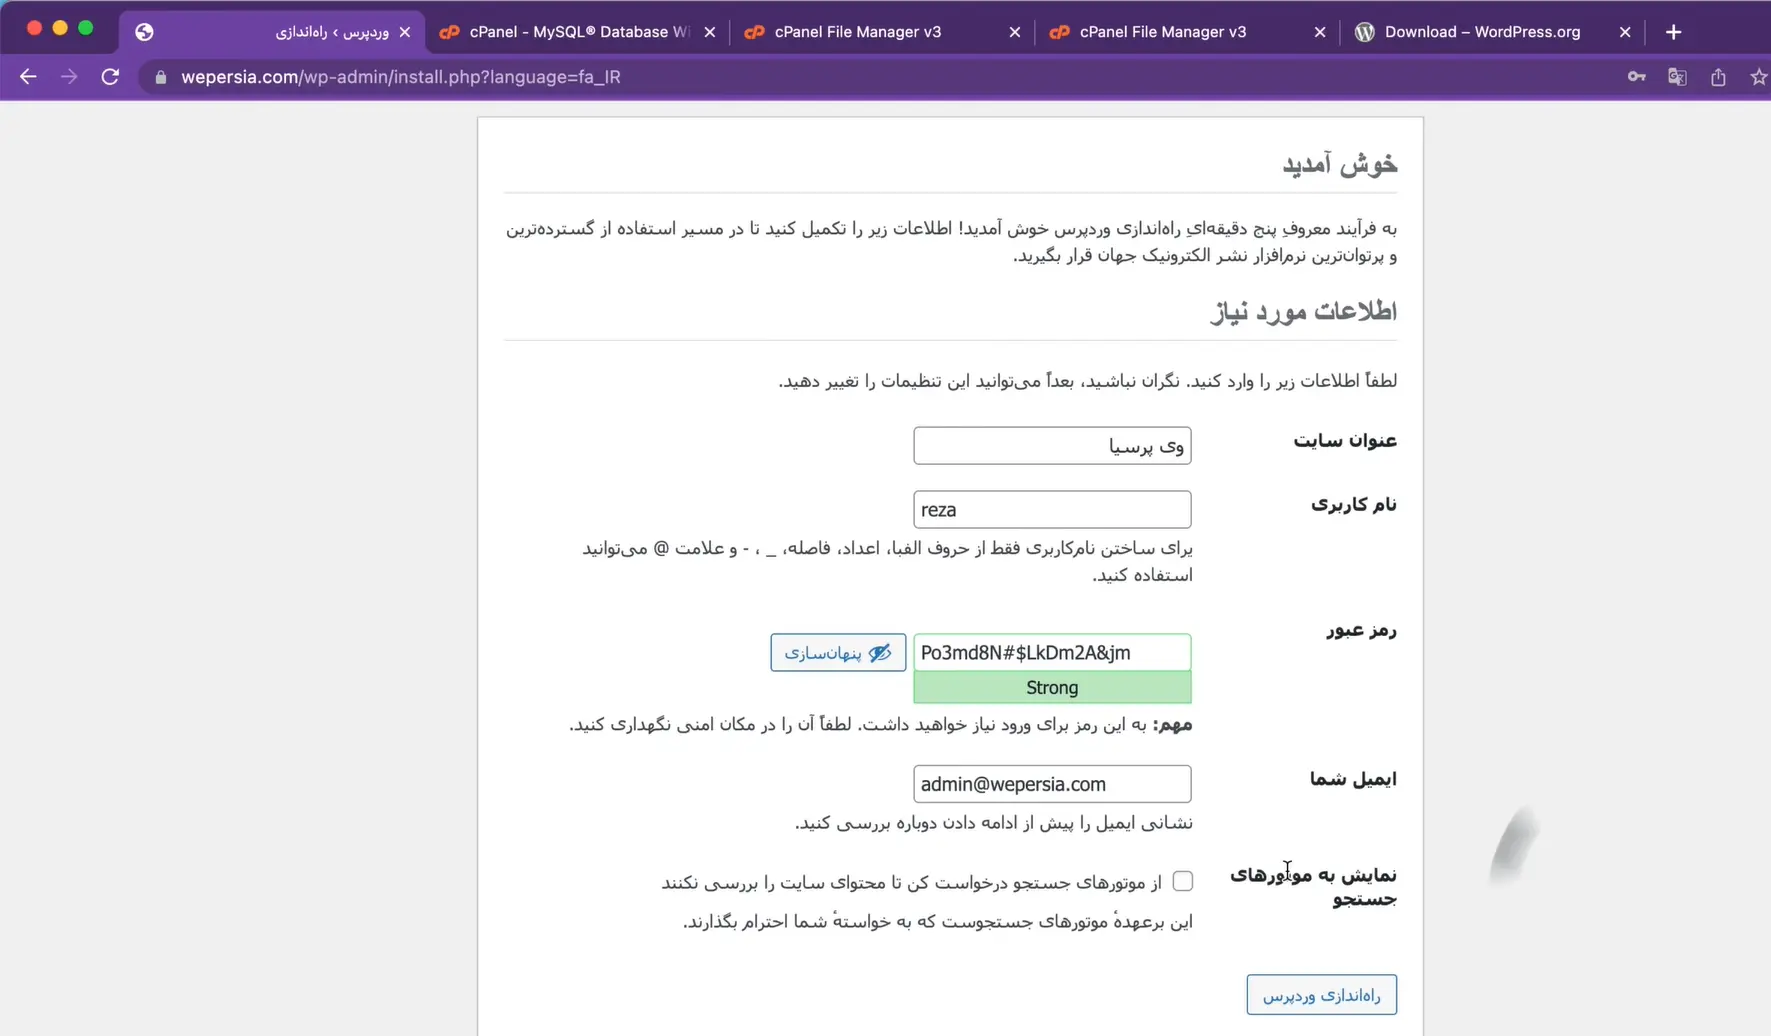Close the window with red button

[x=34, y=28]
